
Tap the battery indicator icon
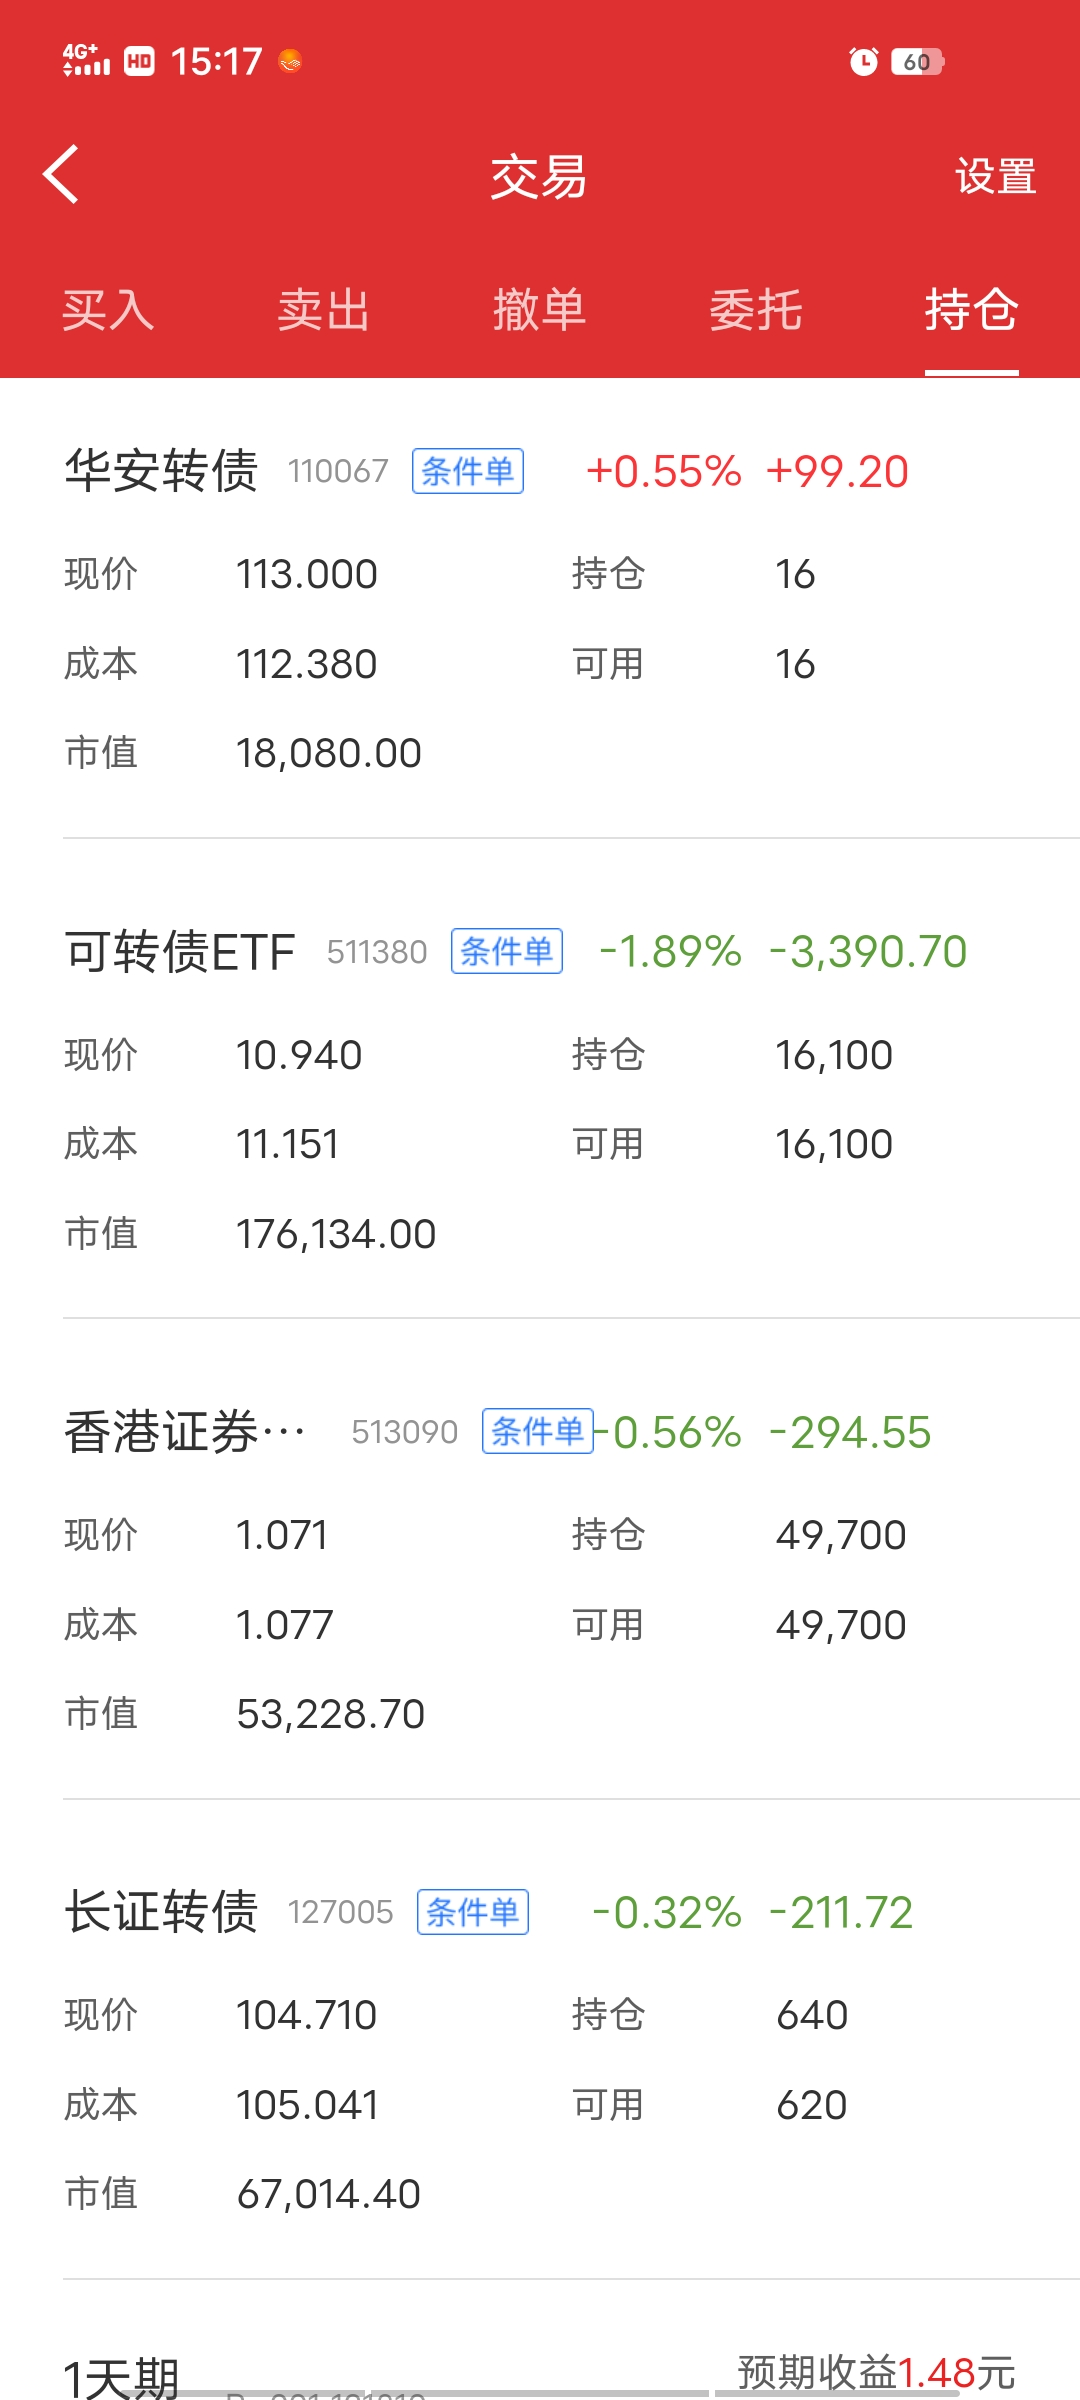click(x=917, y=62)
